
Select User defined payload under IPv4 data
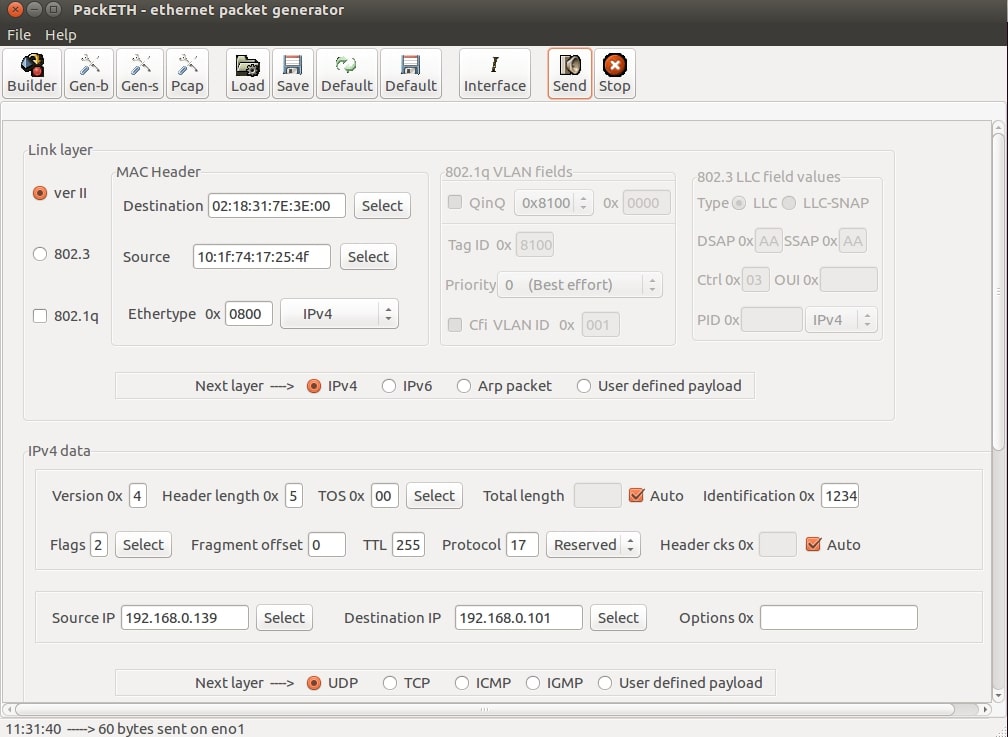(605, 683)
